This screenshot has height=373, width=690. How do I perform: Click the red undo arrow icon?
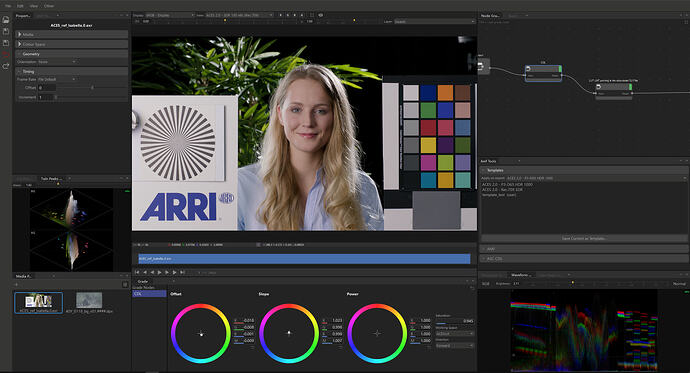pos(6,55)
